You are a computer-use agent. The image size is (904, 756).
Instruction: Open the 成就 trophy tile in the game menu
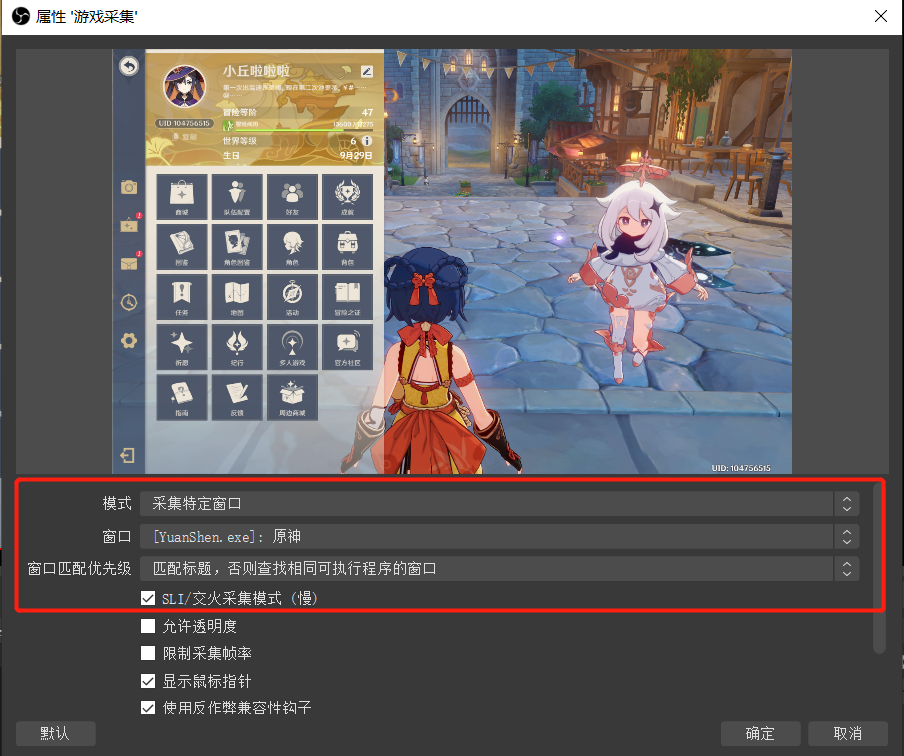tap(348, 197)
